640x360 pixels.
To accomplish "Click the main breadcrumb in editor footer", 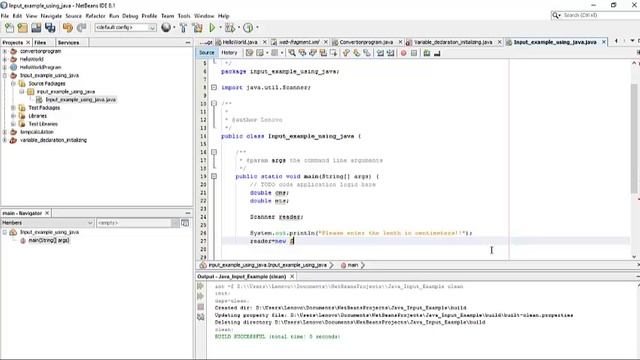I will click(x=353, y=265).
